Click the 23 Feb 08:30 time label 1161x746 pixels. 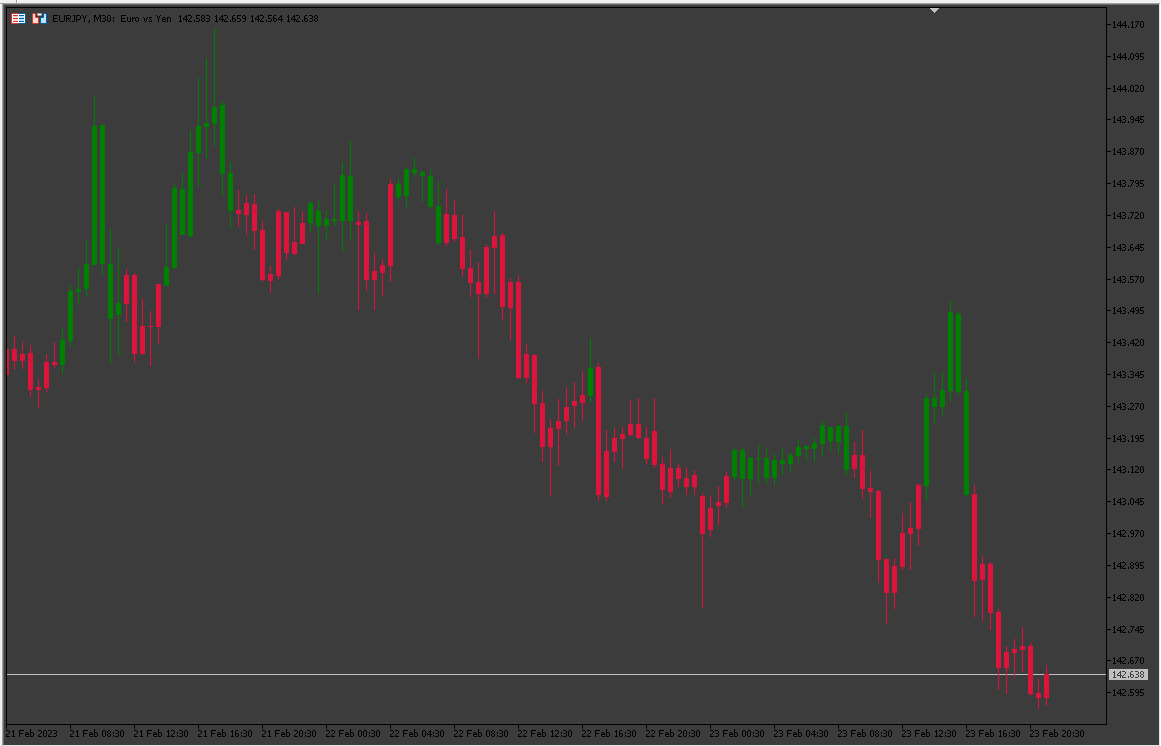coord(865,734)
